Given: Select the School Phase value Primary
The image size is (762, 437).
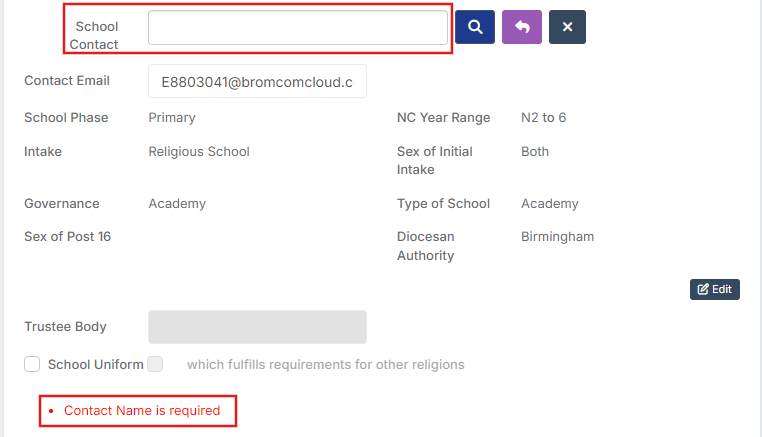Looking at the screenshot, I should click(172, 118).
